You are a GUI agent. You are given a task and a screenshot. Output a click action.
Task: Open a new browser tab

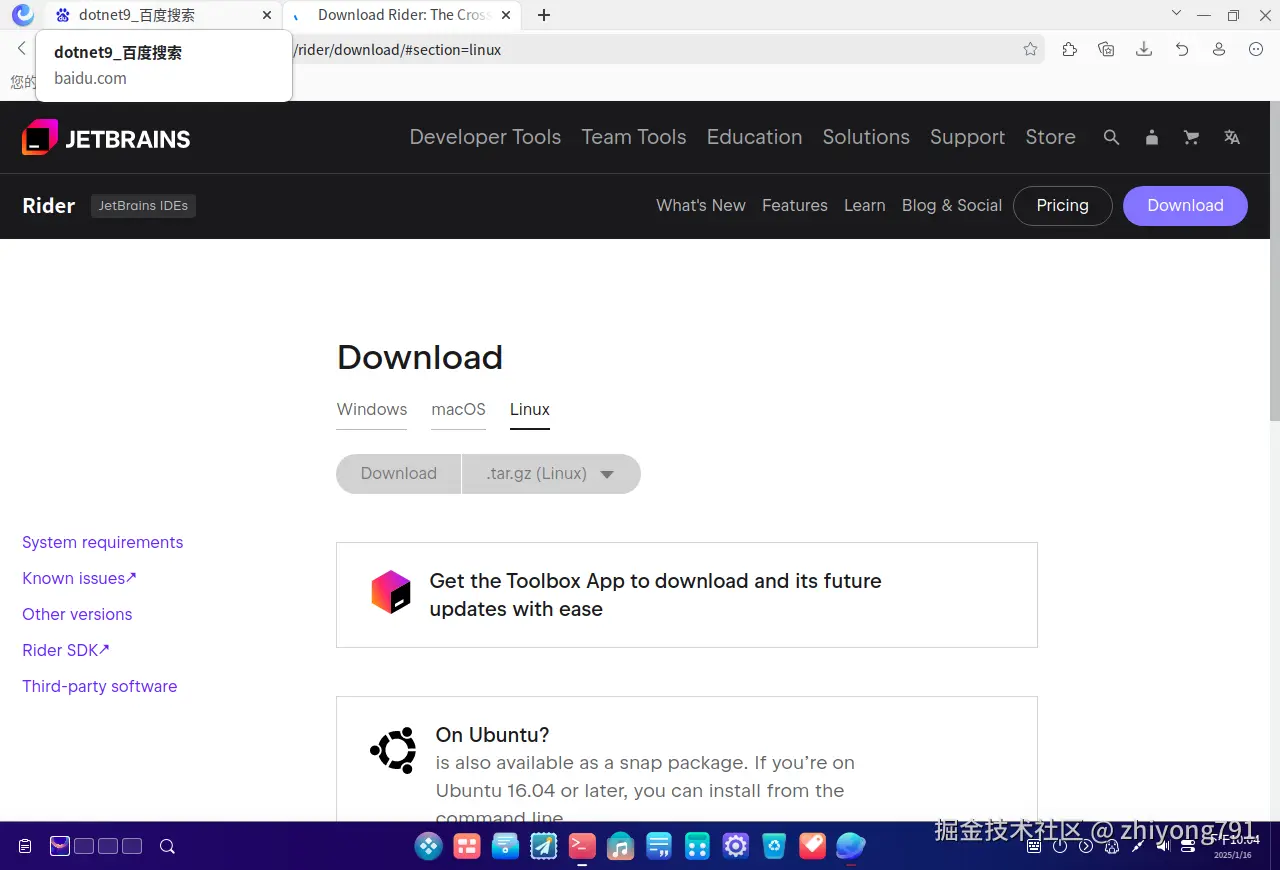click(x=544, y=15)
